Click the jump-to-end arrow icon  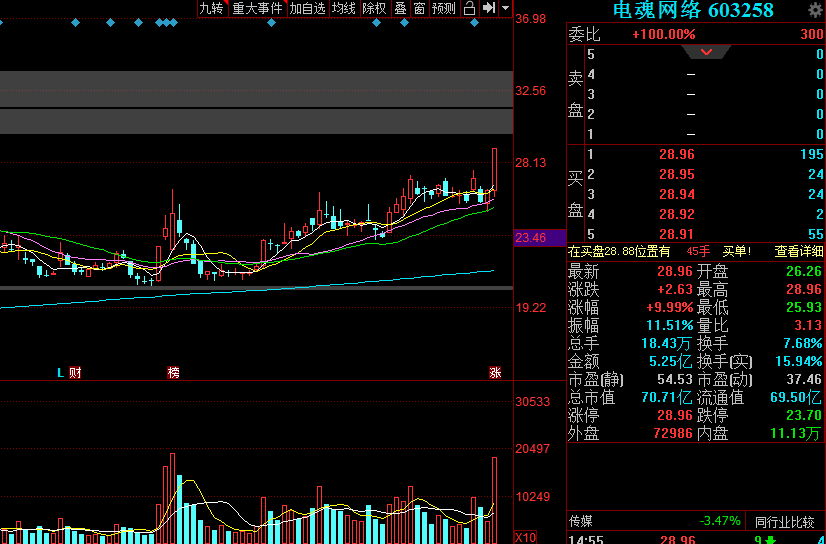pos(489,8)
